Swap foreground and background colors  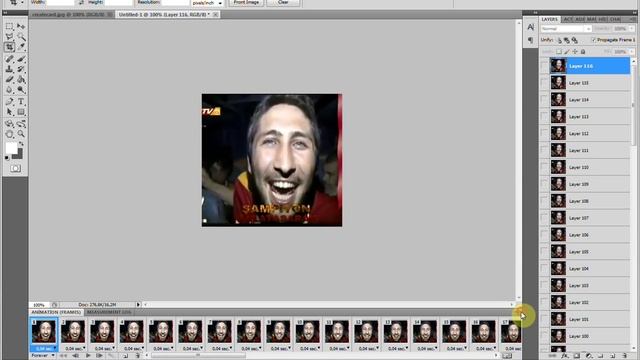[21, 144]
